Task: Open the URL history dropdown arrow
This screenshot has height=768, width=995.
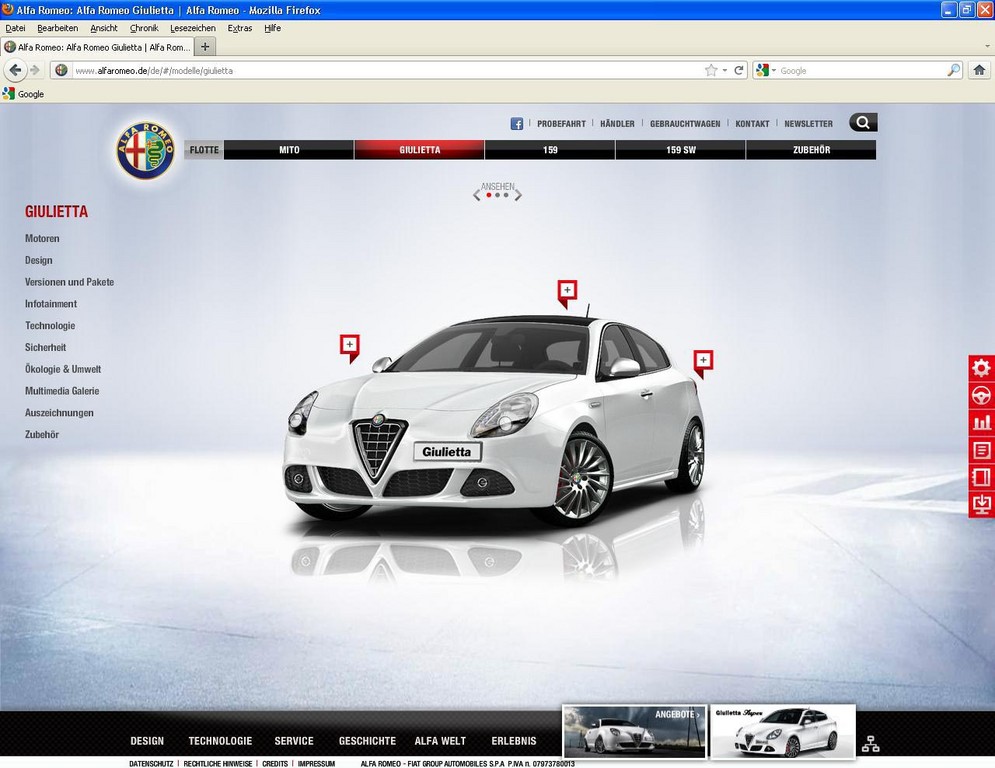Action: (725, 70)
